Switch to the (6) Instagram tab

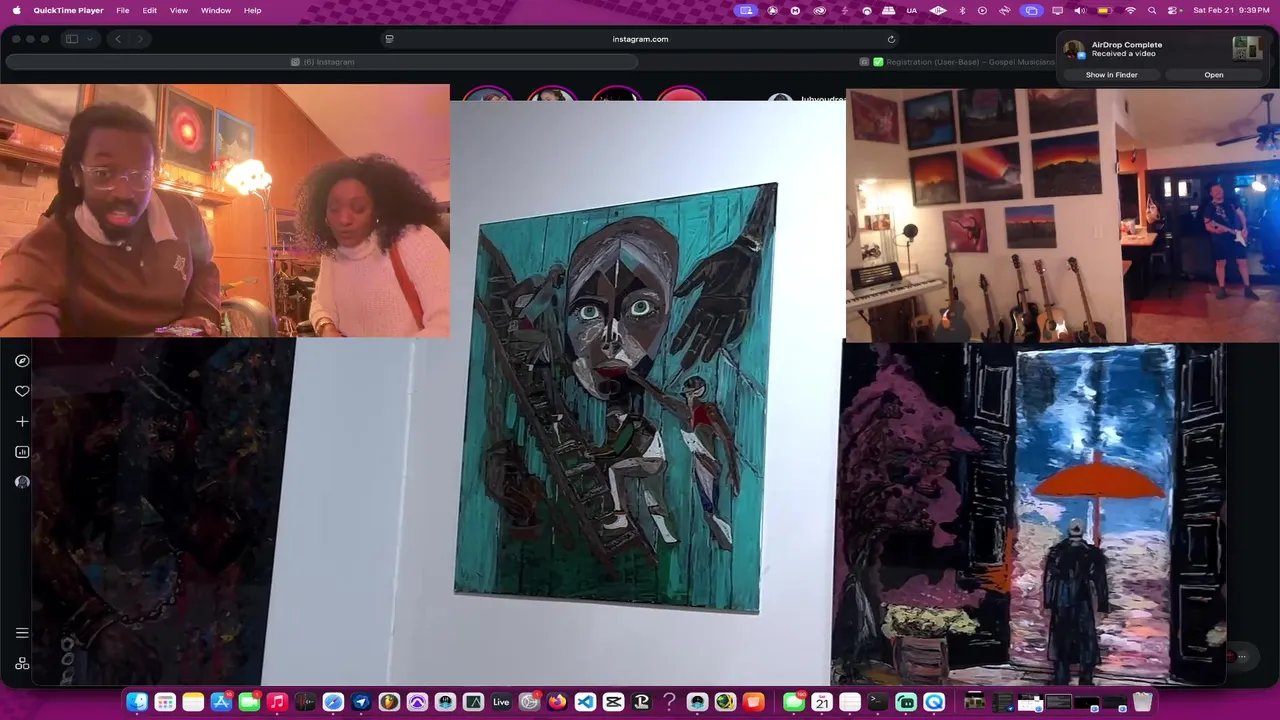point(322,62)
